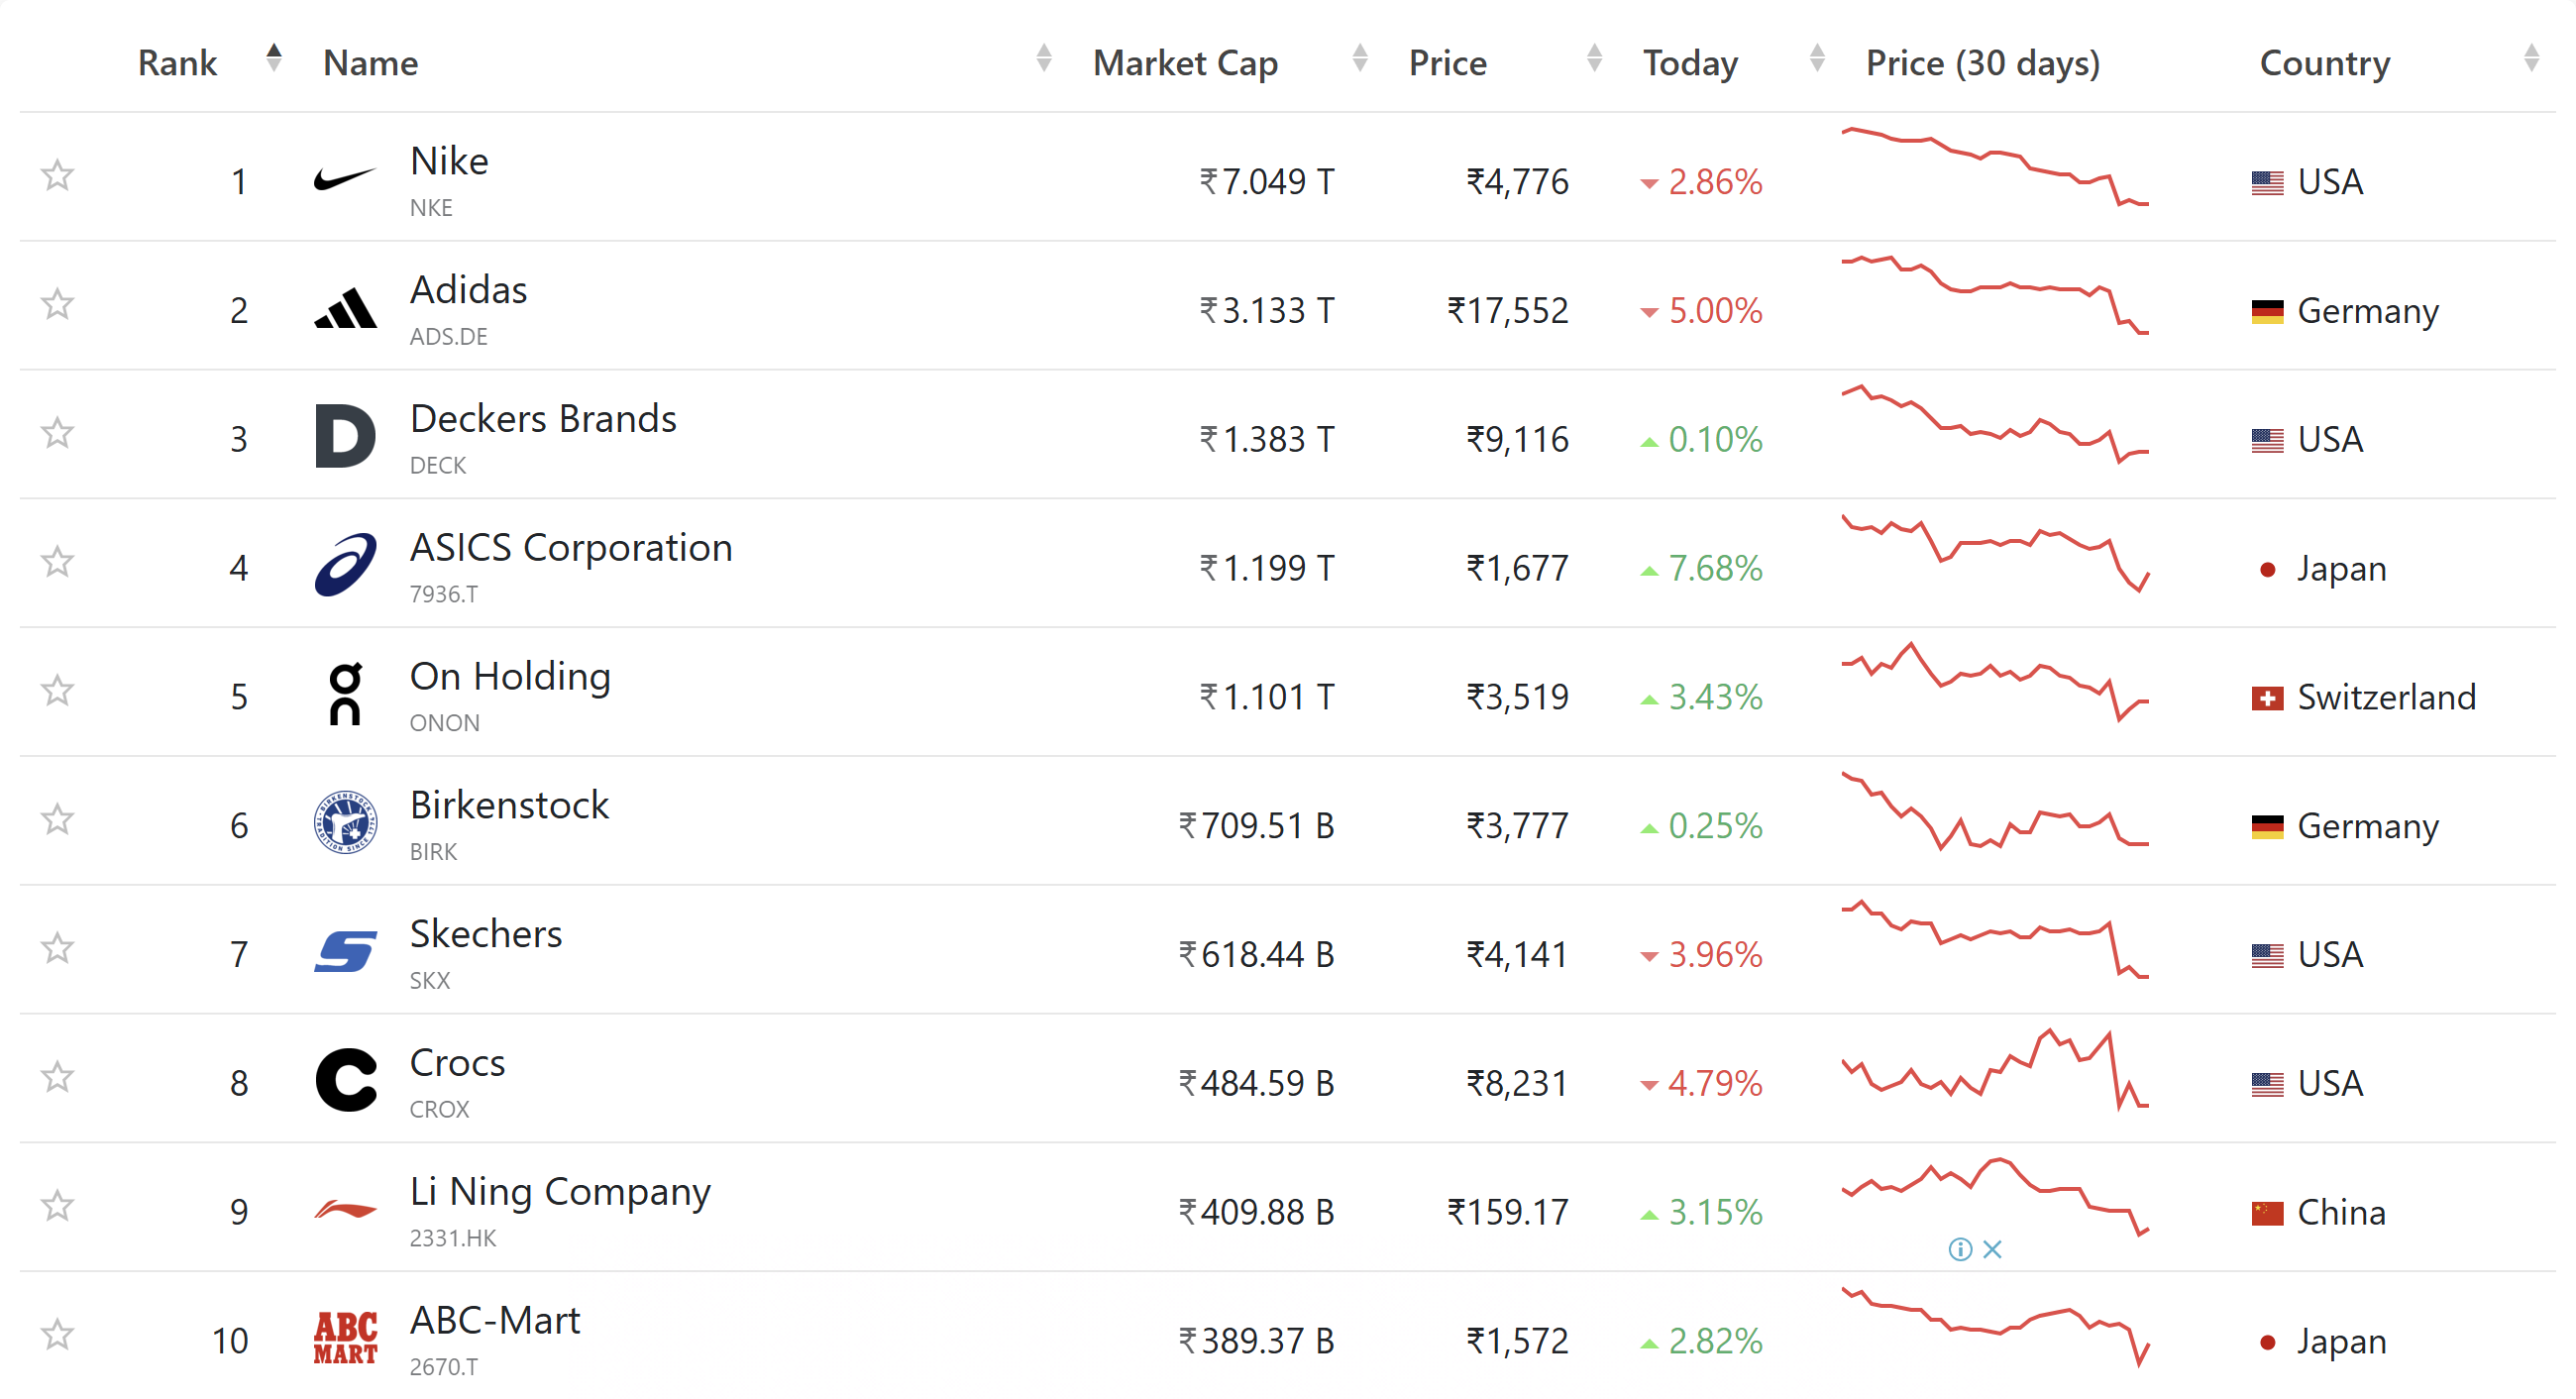
Task: Open the Deckers Brands company page
Action: point(543,419)
